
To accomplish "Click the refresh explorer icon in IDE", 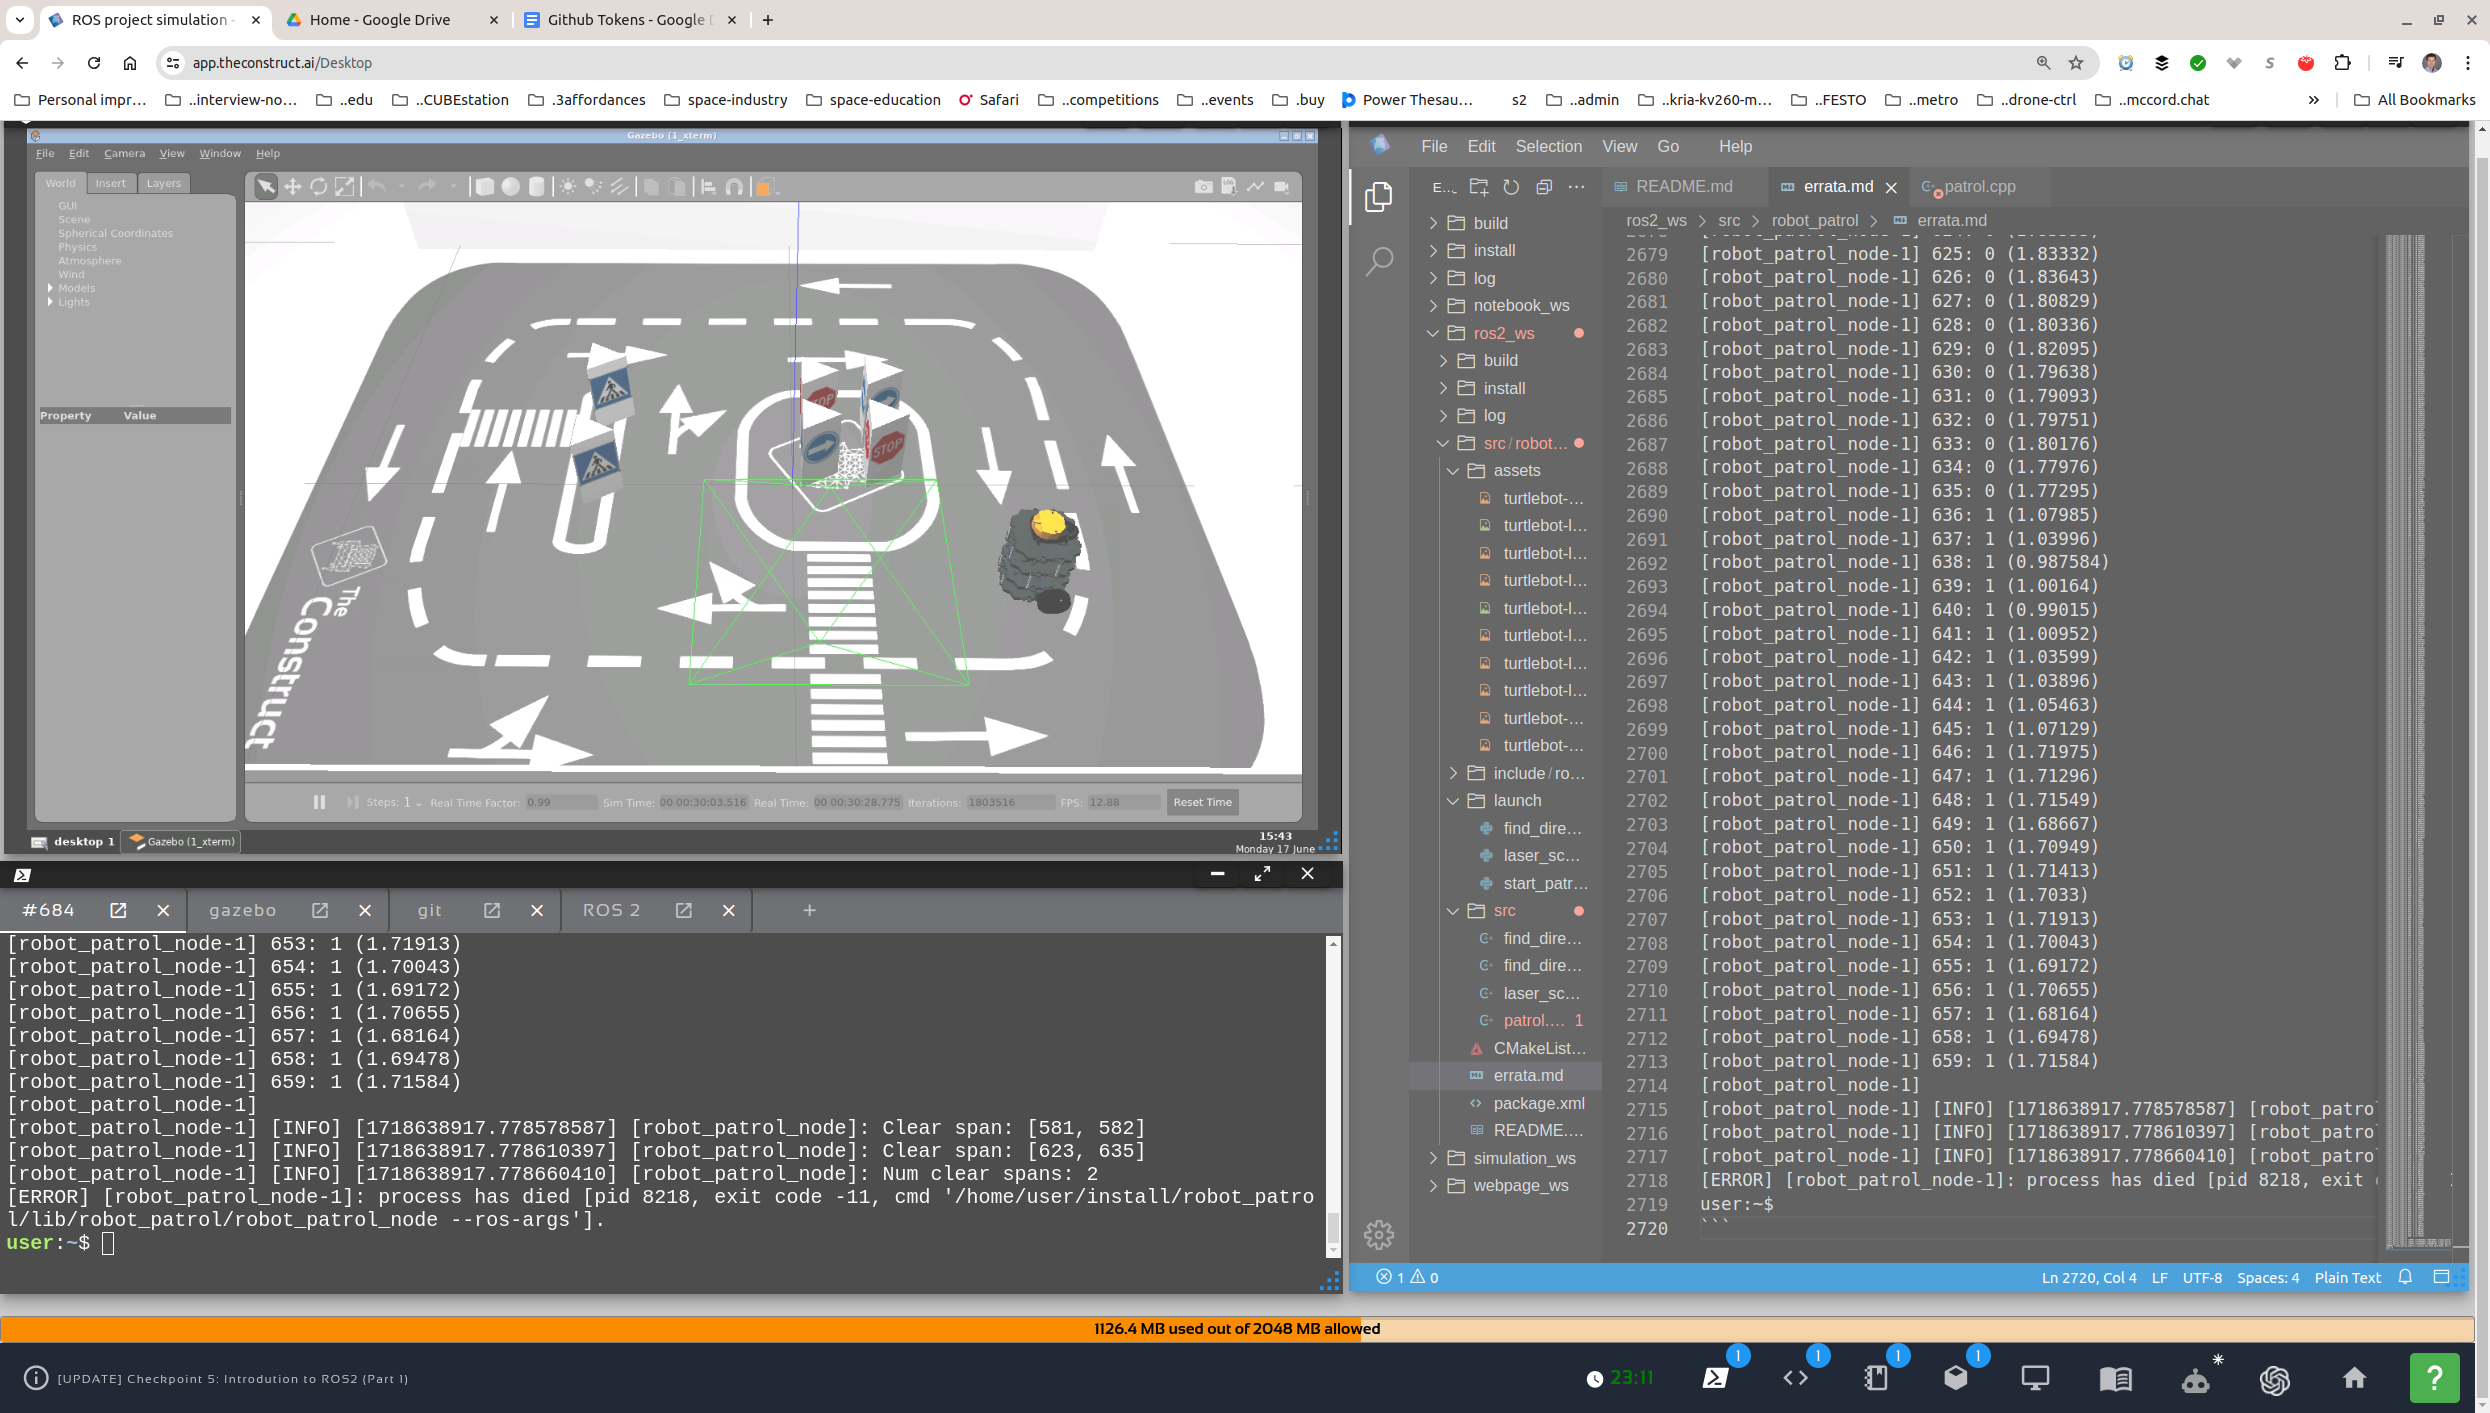I will pyautogui.click(x=1511, y=187).
